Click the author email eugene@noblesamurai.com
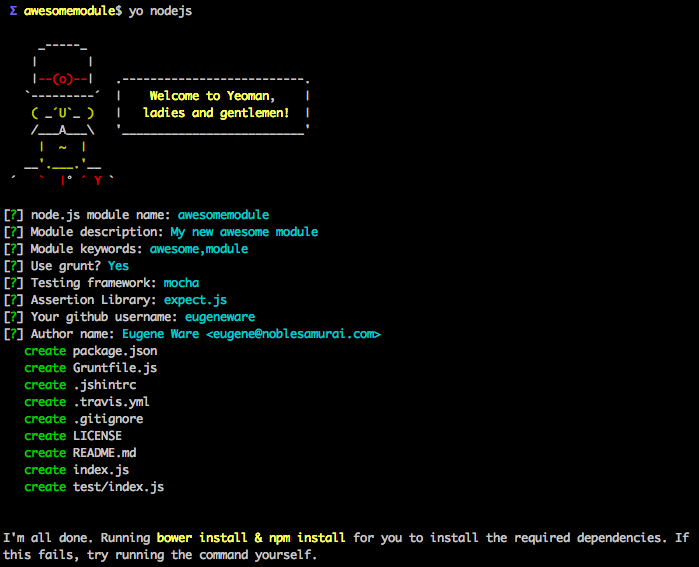Screen dimensions: 699x567 (x=293, y=334)
